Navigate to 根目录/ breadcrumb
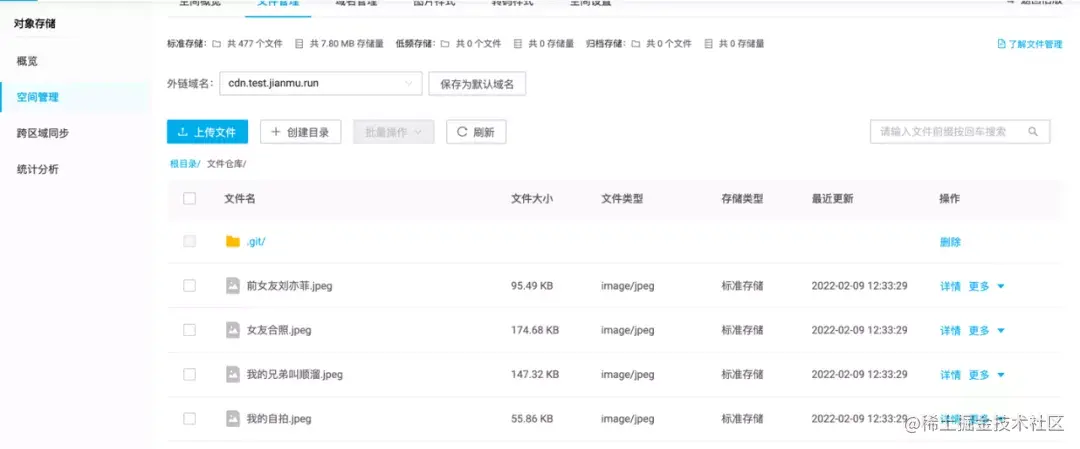 [185, 164]
